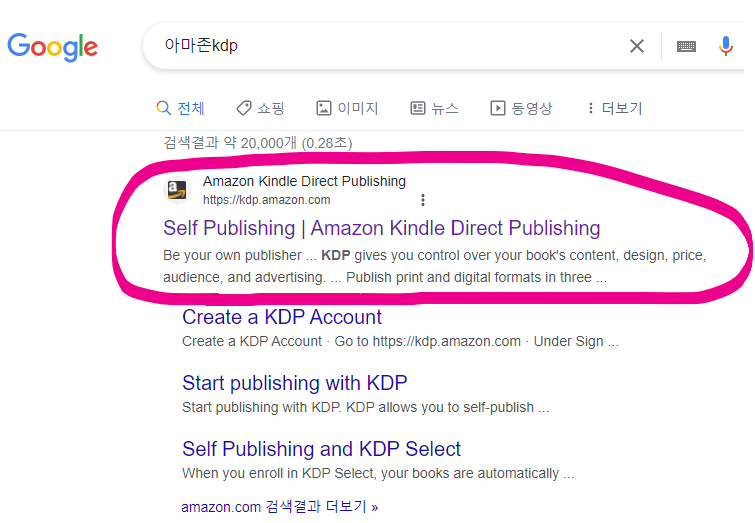The width and height of the screenshot is (755, 523).
Task: Open the Create a KDP Account link
Action: coord(282,317)
